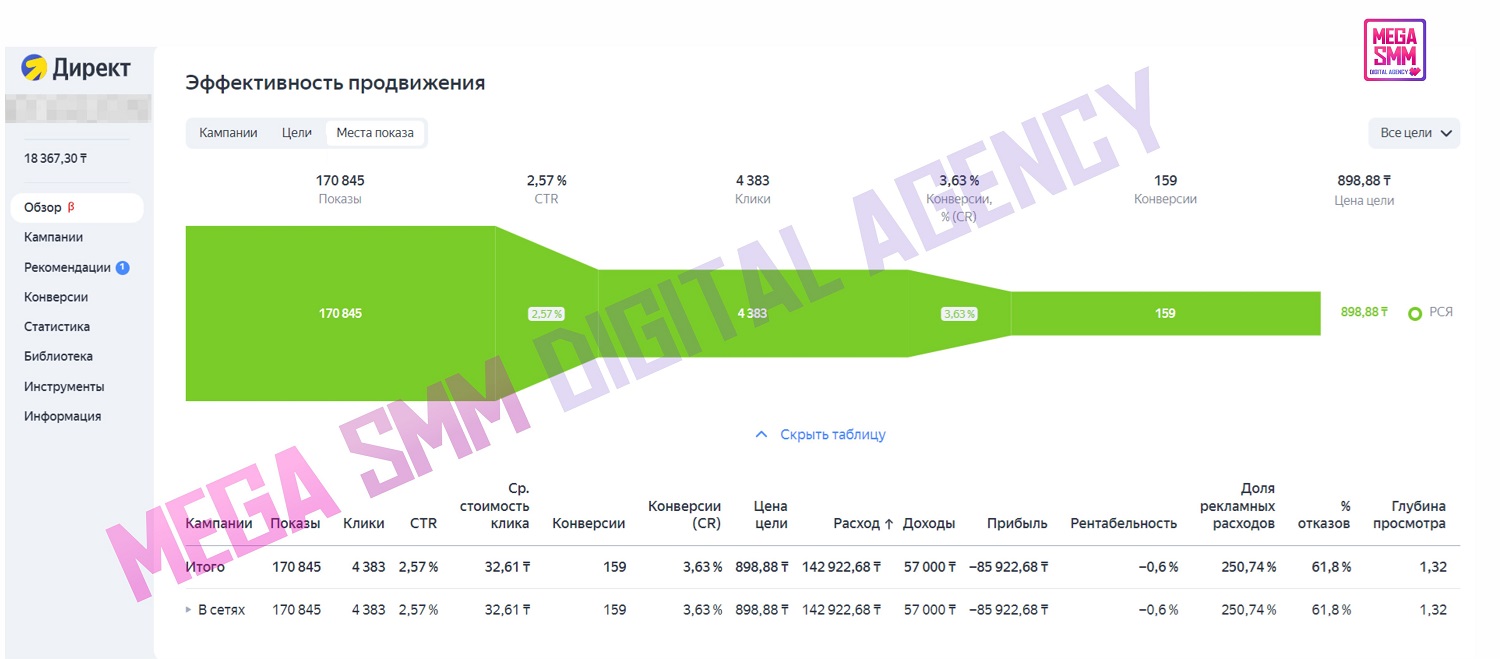Screen dimensions: 1500x659
Task: Sort table by Показы column header
Action: click(x=295, y=523)
